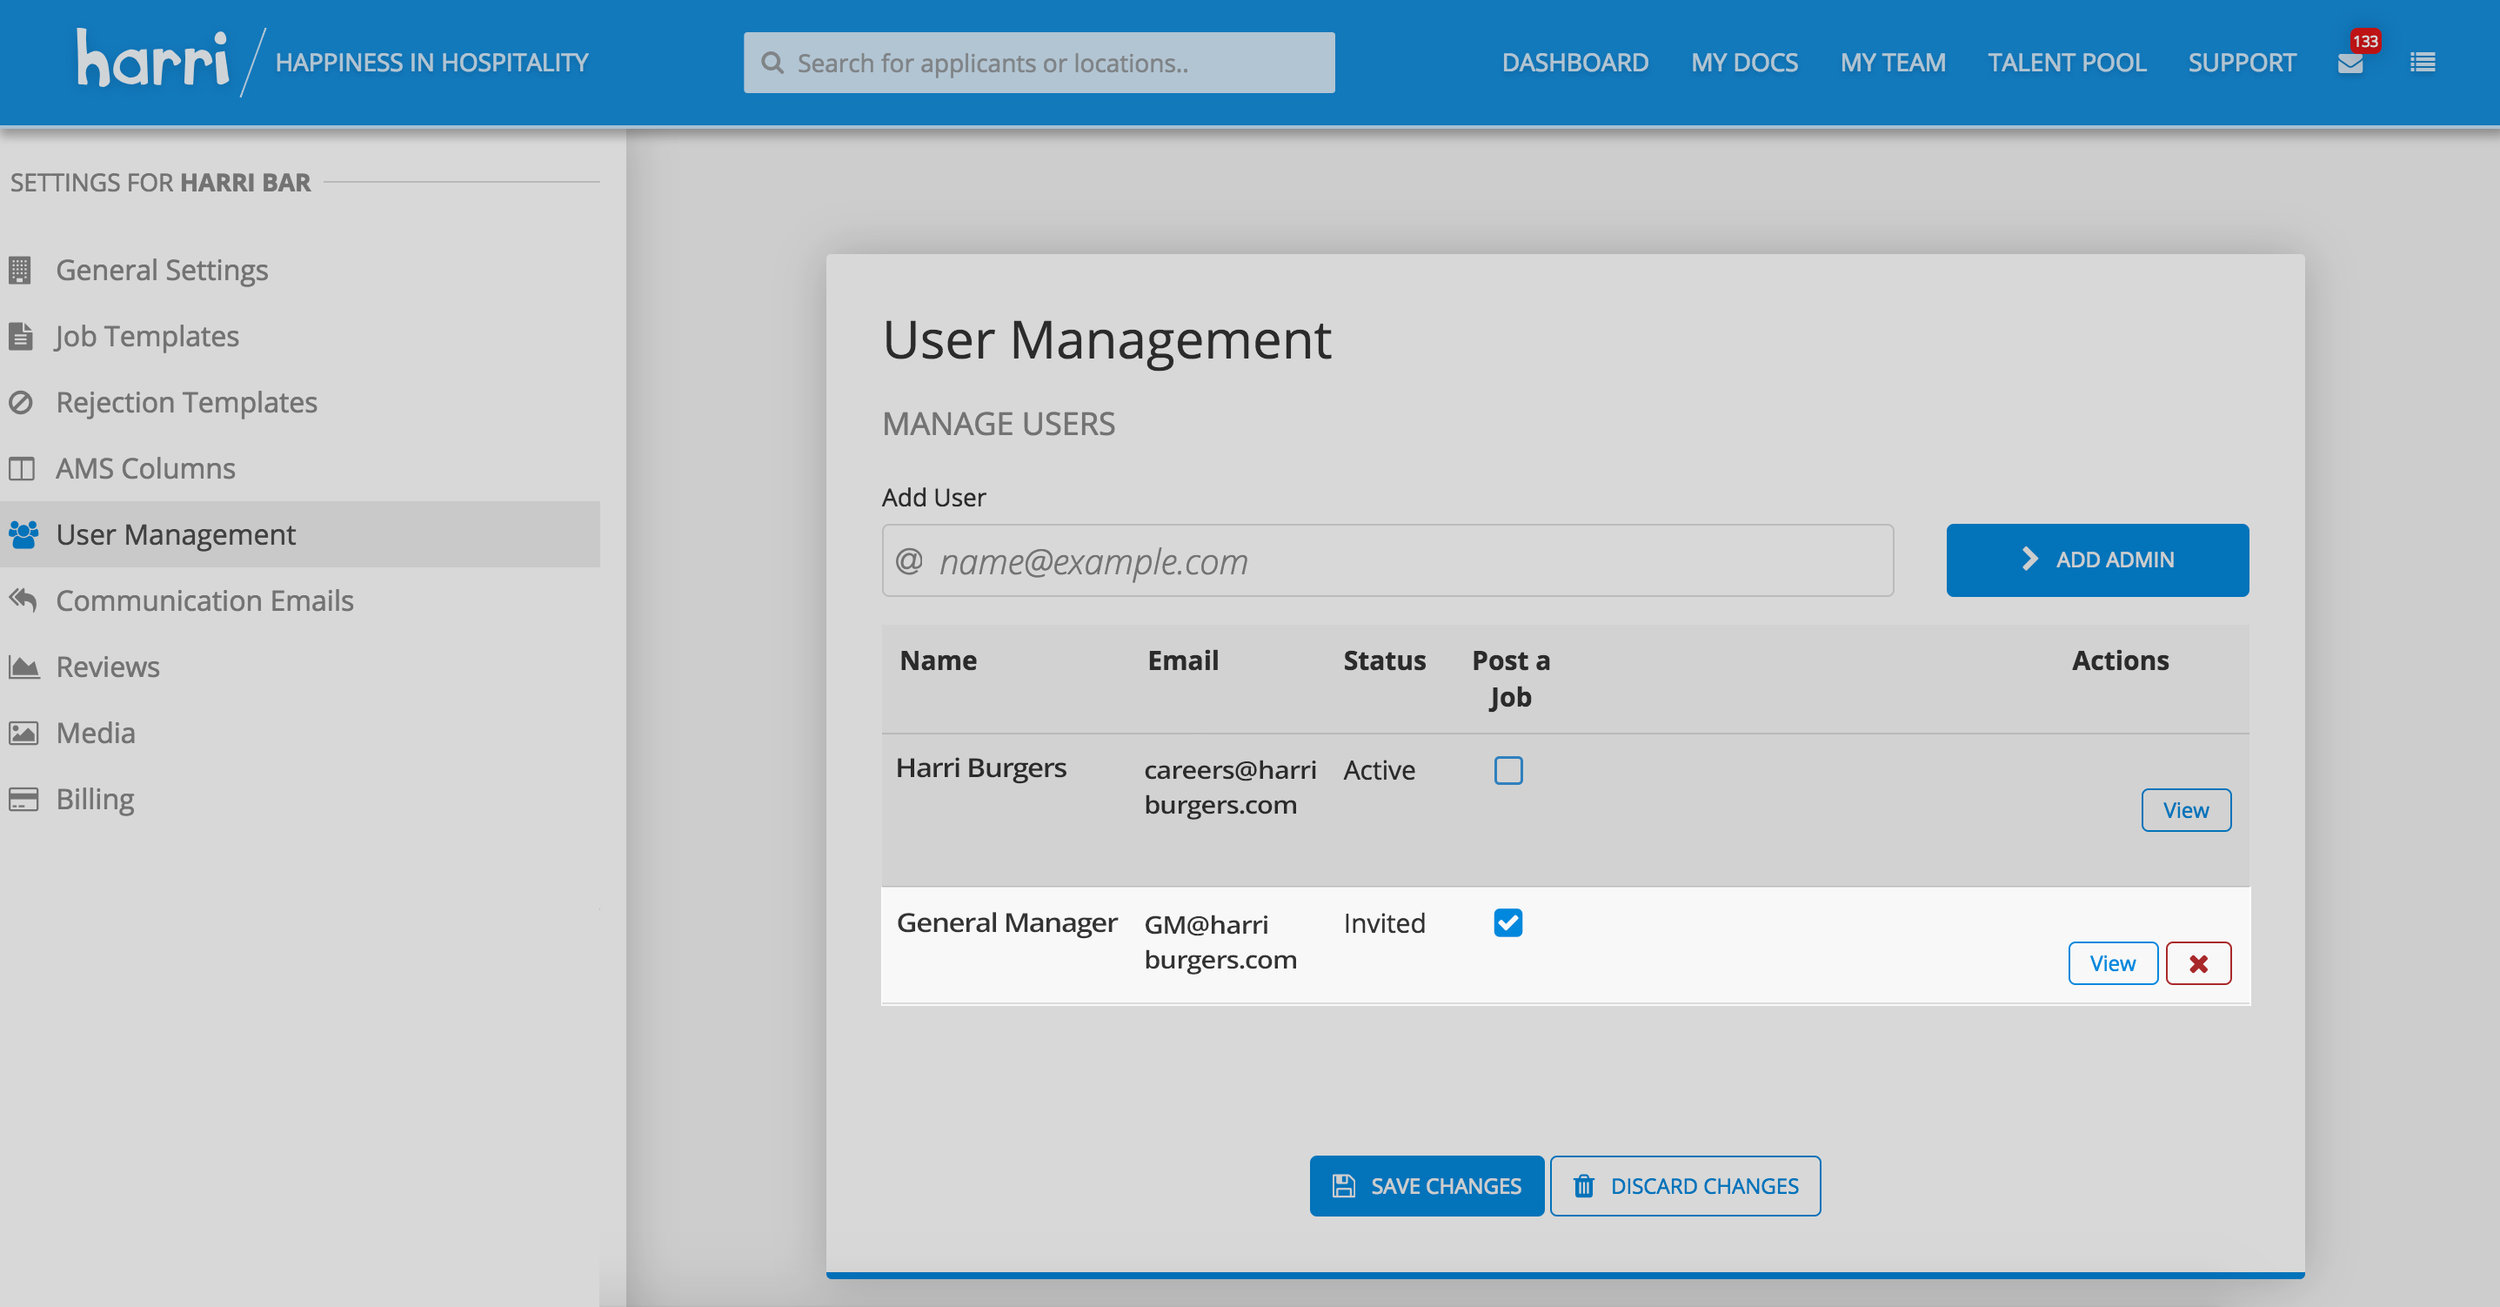
Task: Select General Settings in the sidebar
Action: [162, 270]
